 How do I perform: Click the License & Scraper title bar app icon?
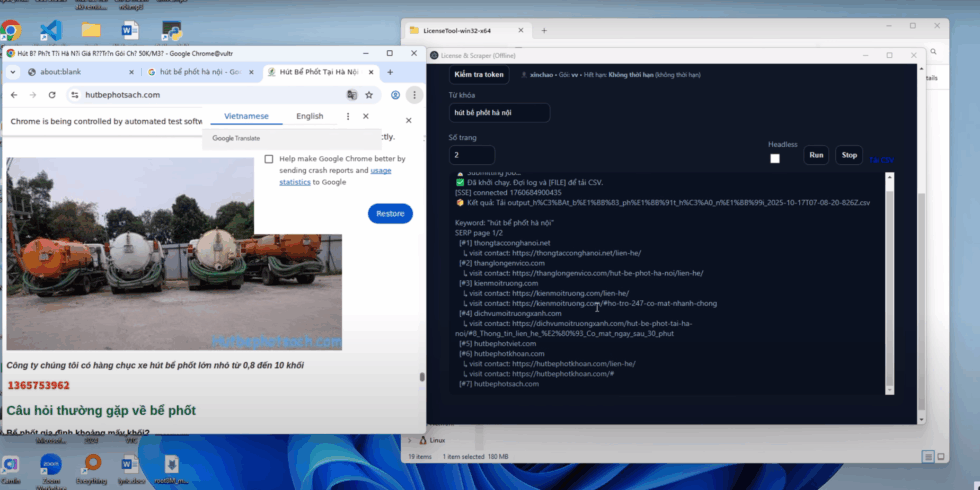point(434,56)
